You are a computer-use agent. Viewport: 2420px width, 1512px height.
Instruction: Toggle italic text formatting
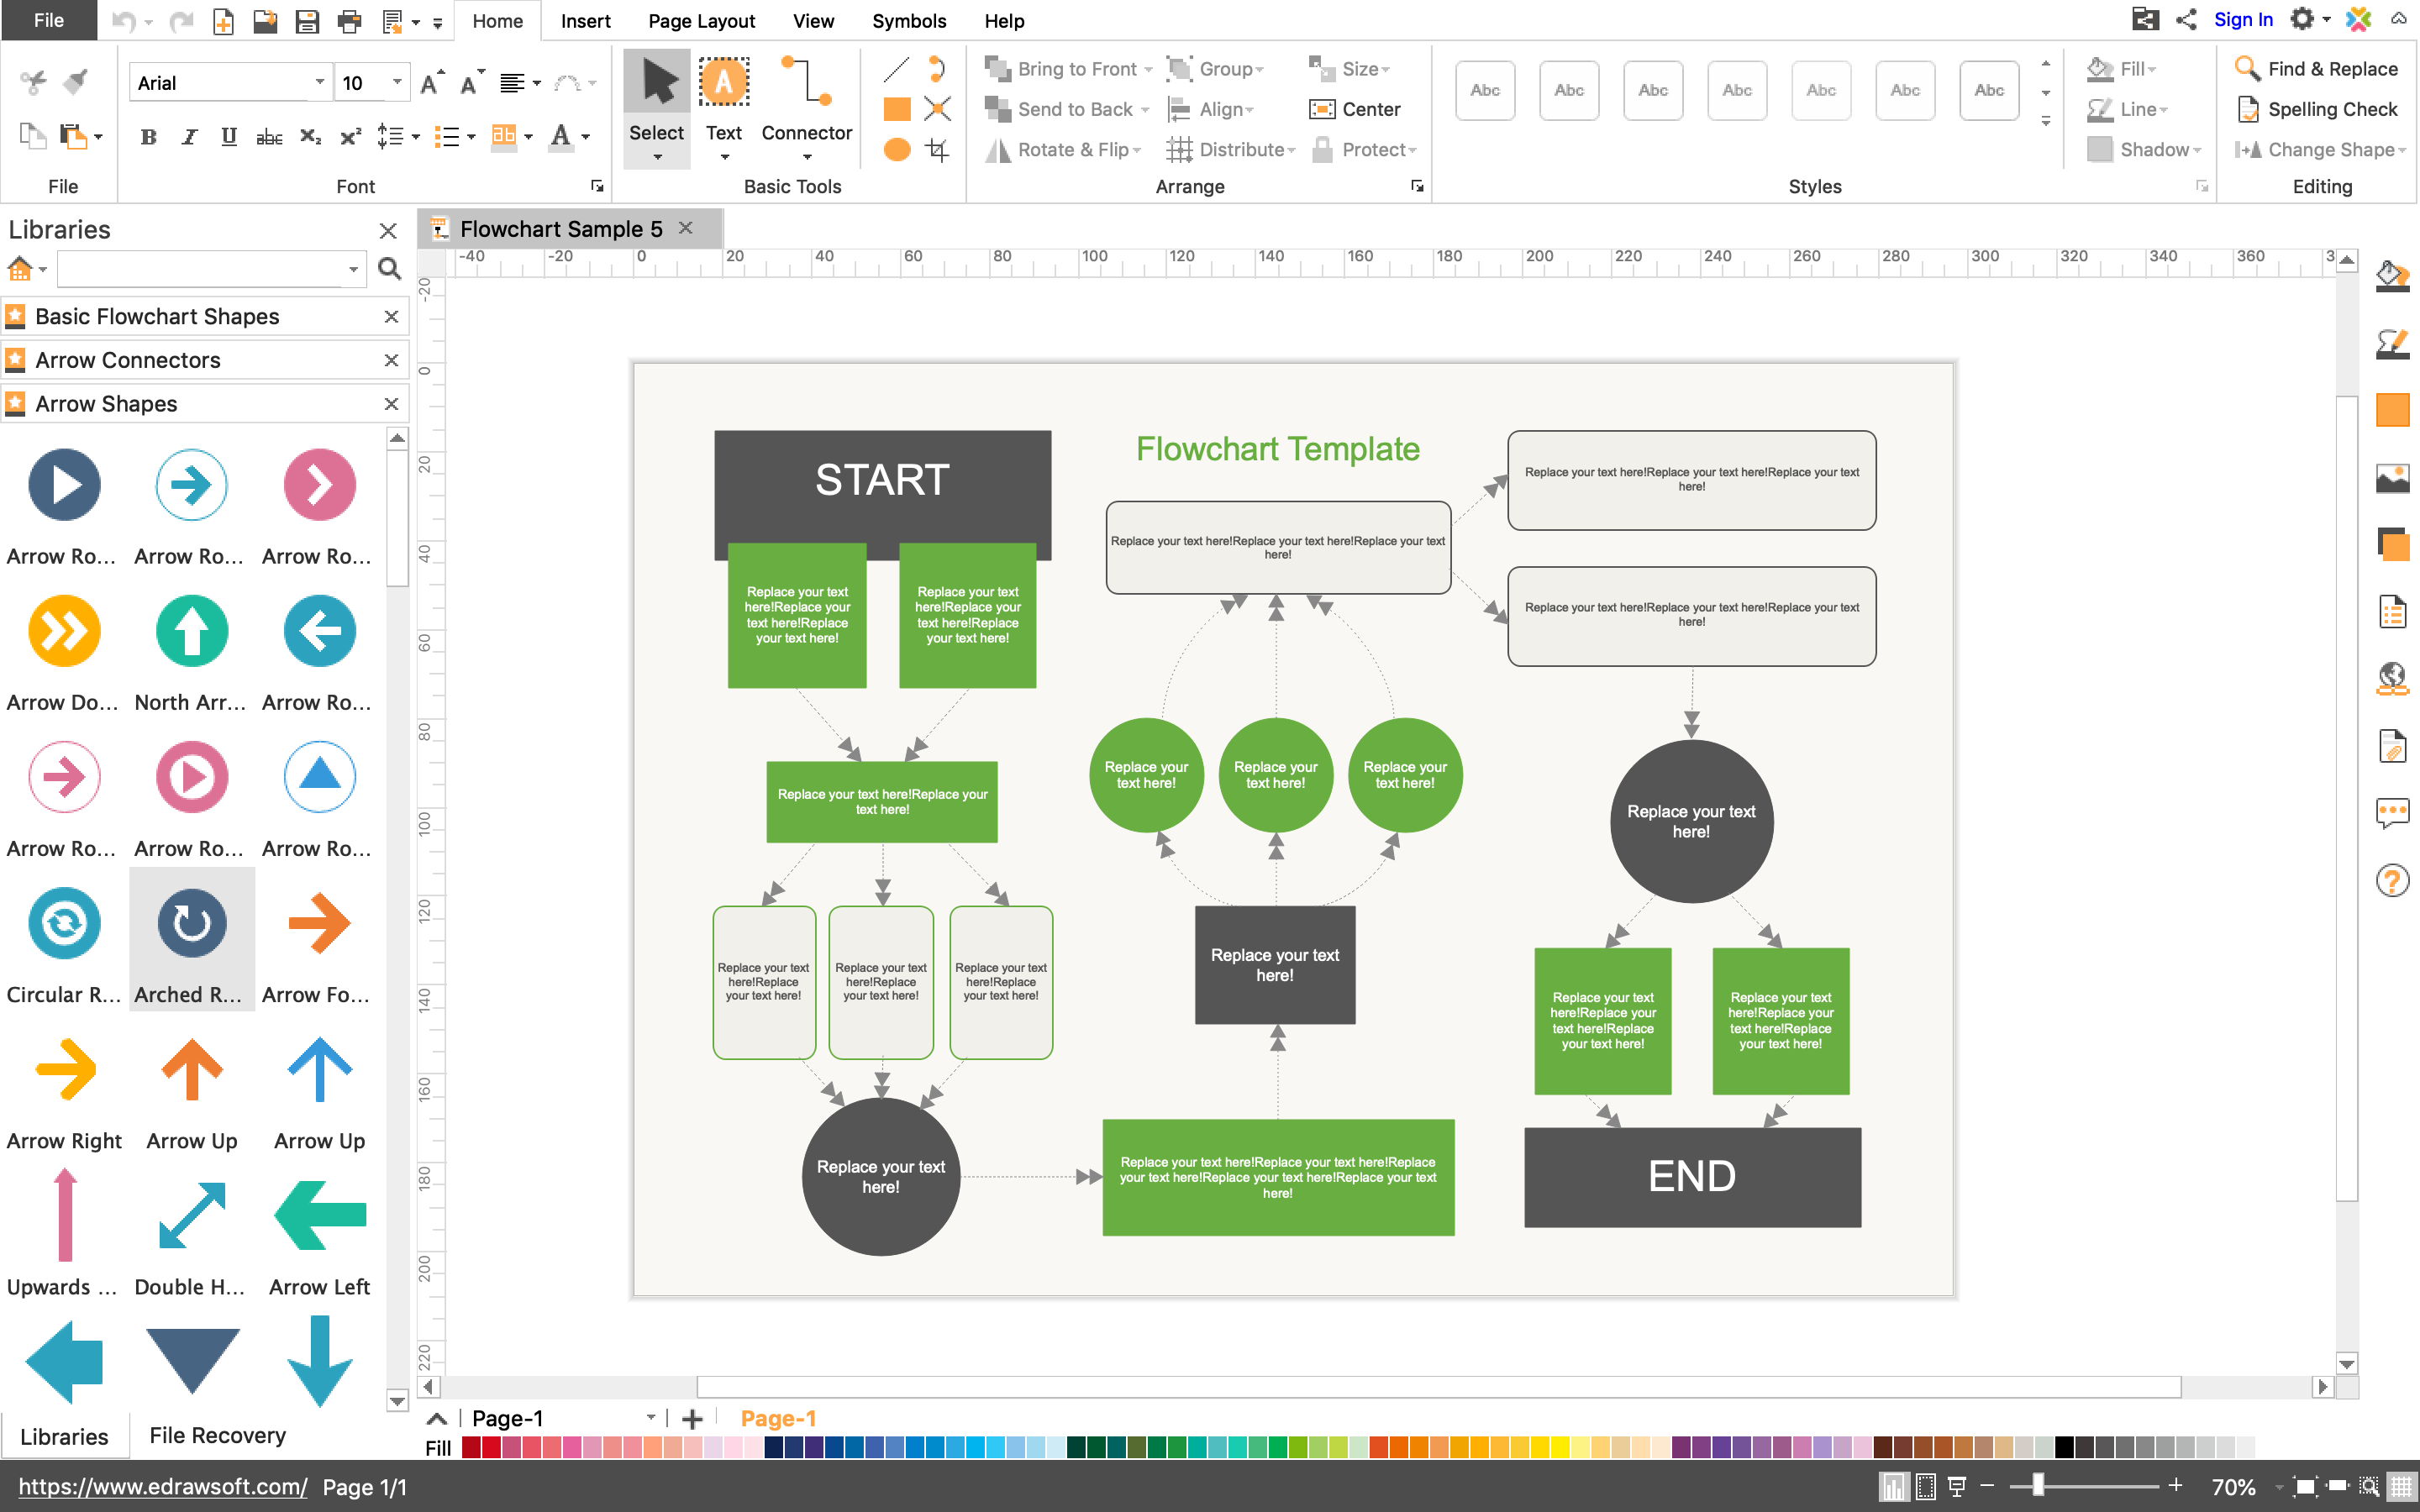tap(189, 137)
